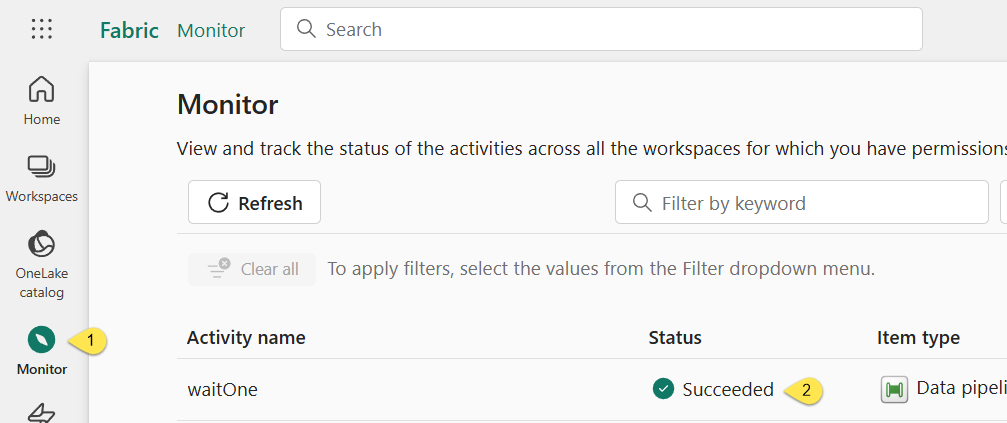
Task: Click the green Succeeded checkmark icon
Action: pyautogui.click(x=663, y=388)
